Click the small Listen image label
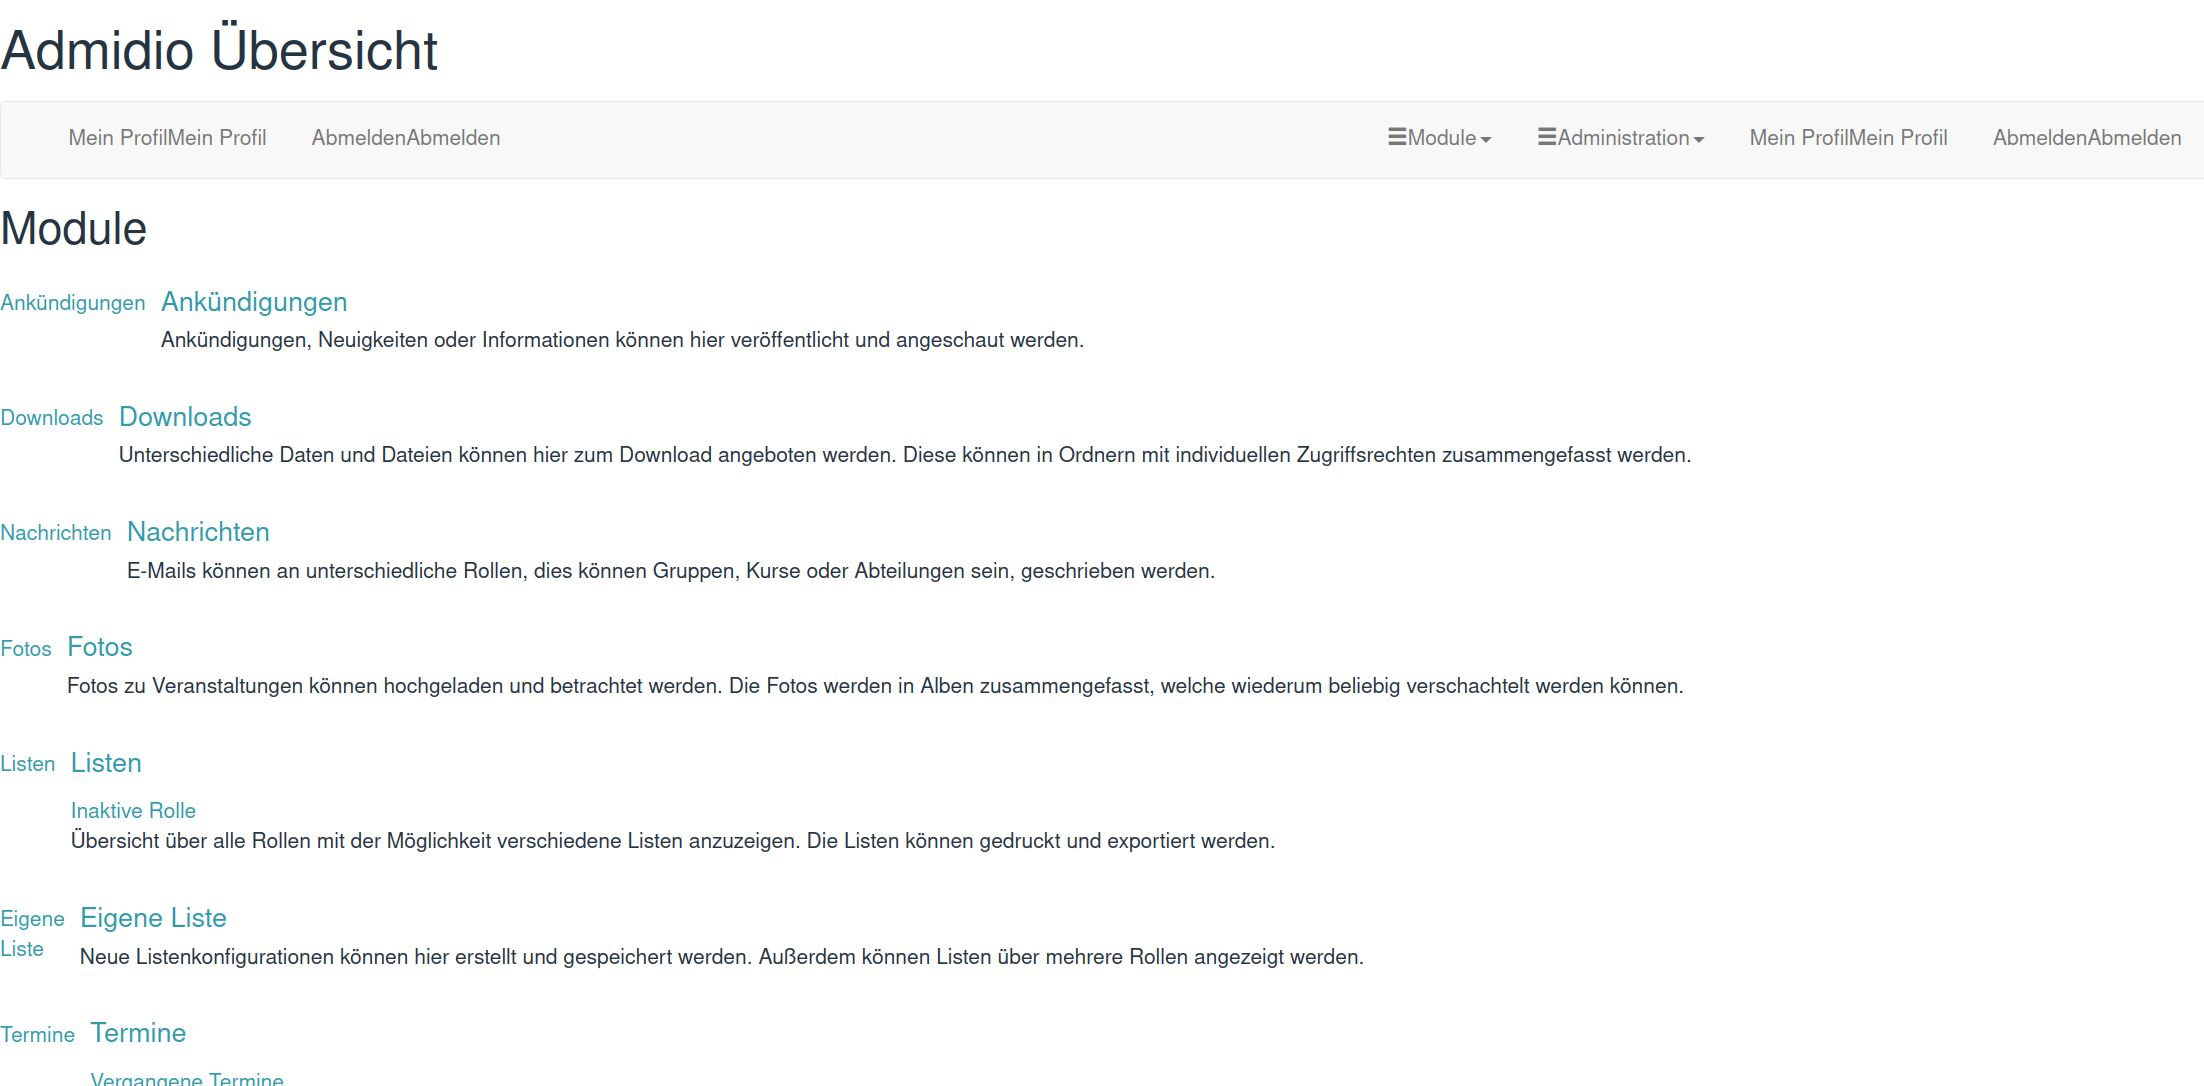Image resolution: width=2204 pixels, height=1086 pixels. point(28,764)
